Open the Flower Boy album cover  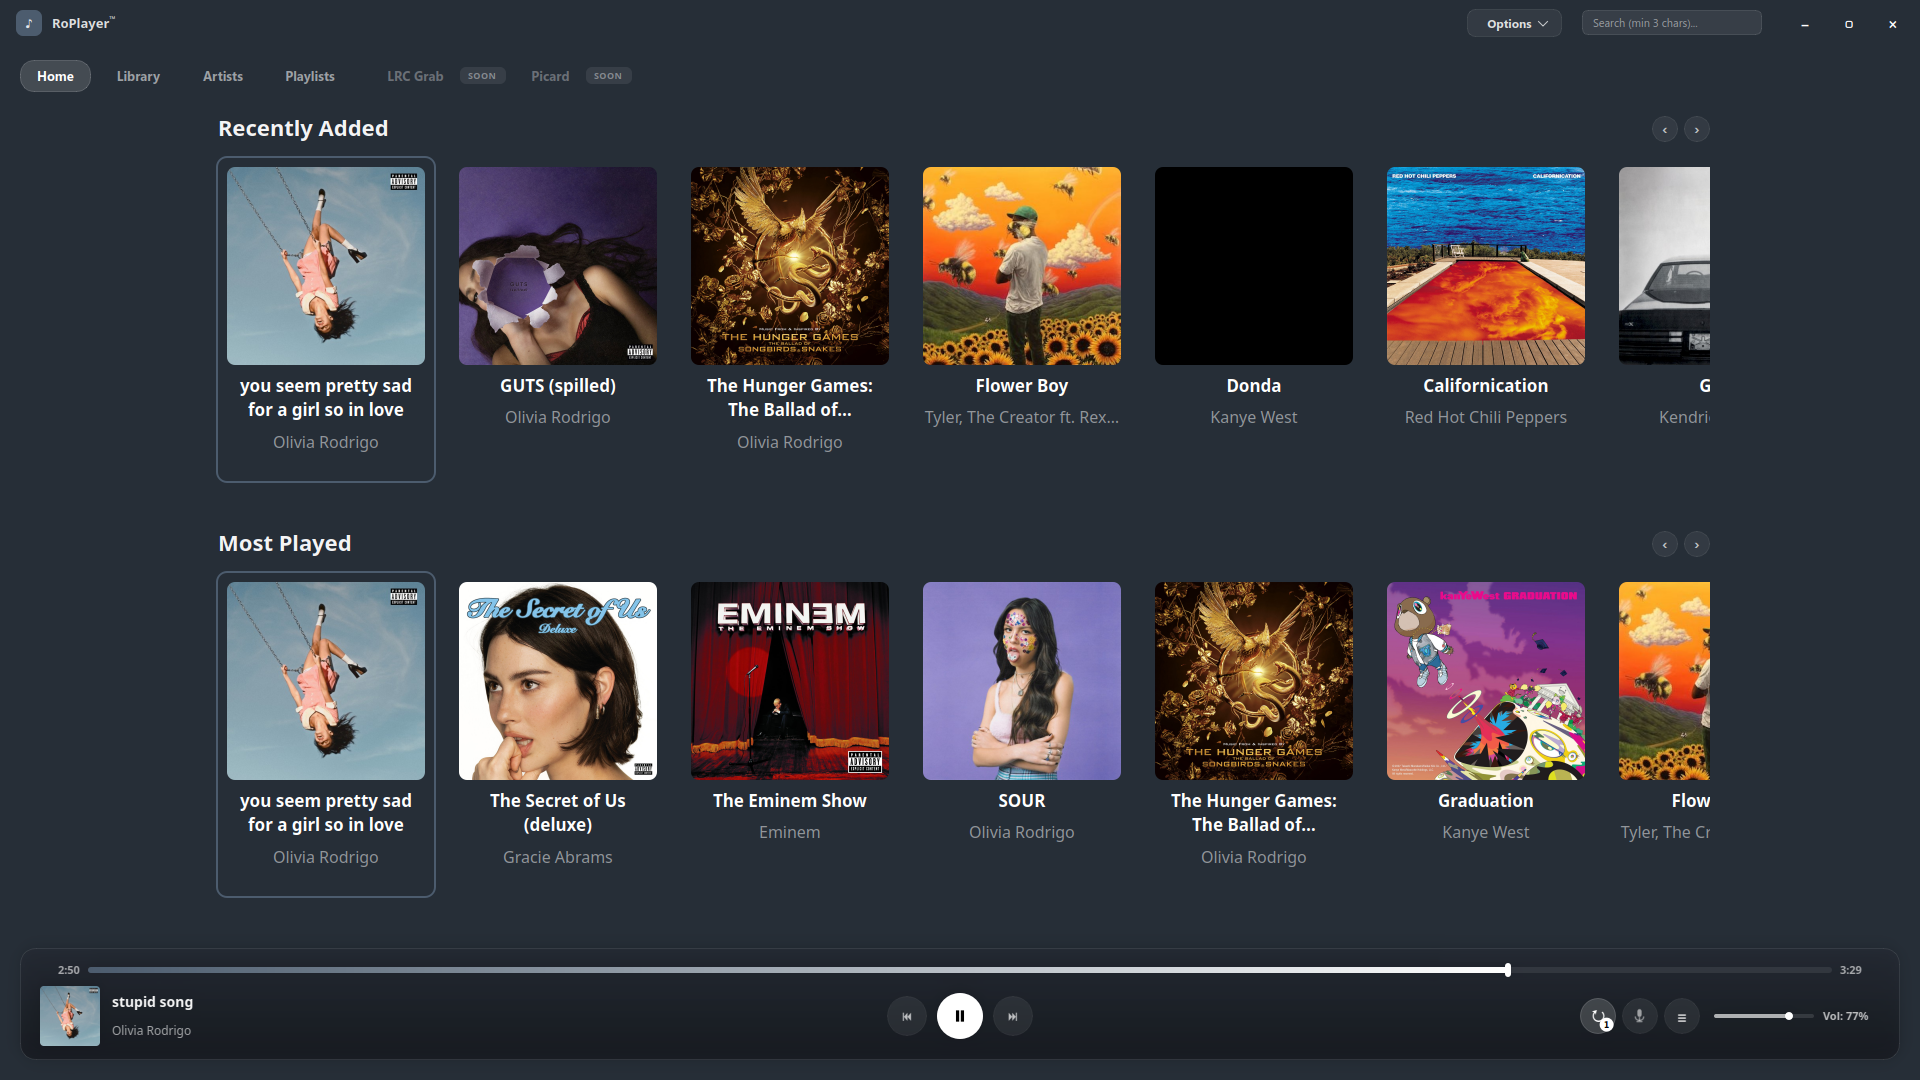pos(1022,266)
